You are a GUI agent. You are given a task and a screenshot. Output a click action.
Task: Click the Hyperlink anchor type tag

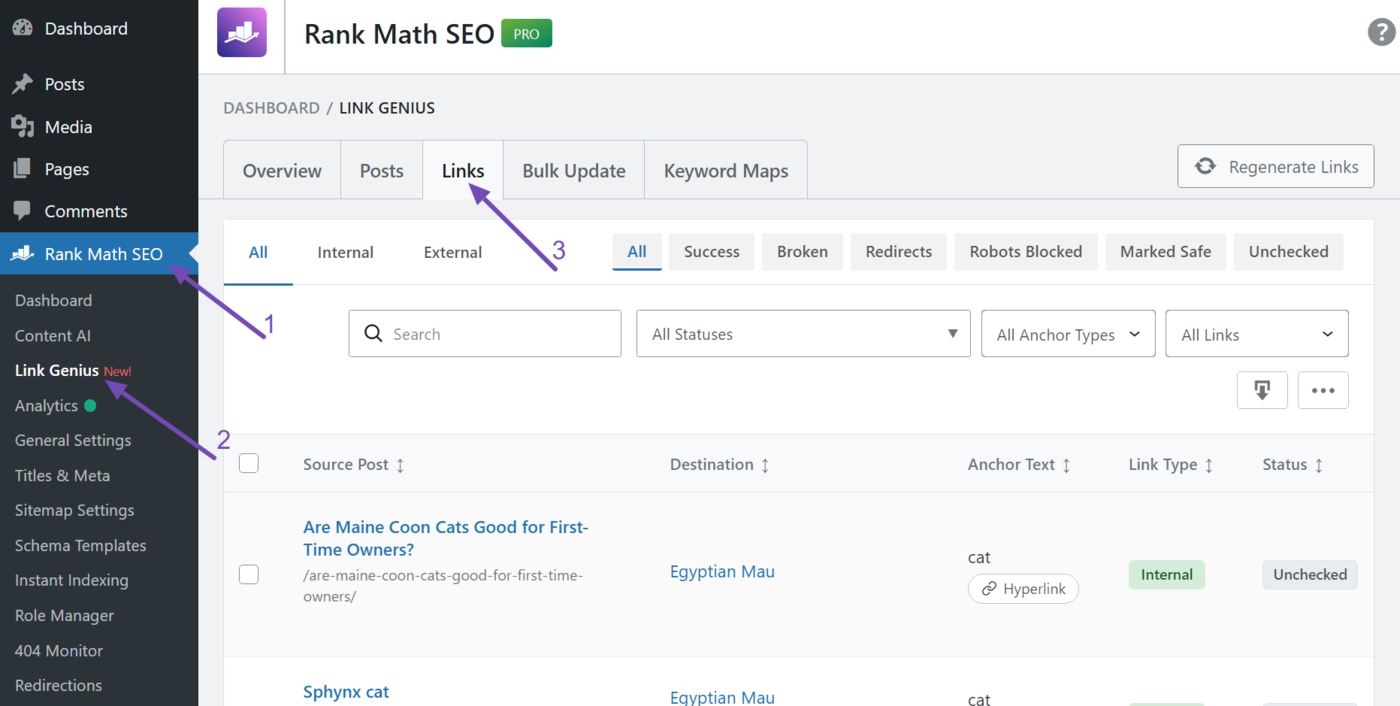pyautogui.click(x=1023, y=589)
